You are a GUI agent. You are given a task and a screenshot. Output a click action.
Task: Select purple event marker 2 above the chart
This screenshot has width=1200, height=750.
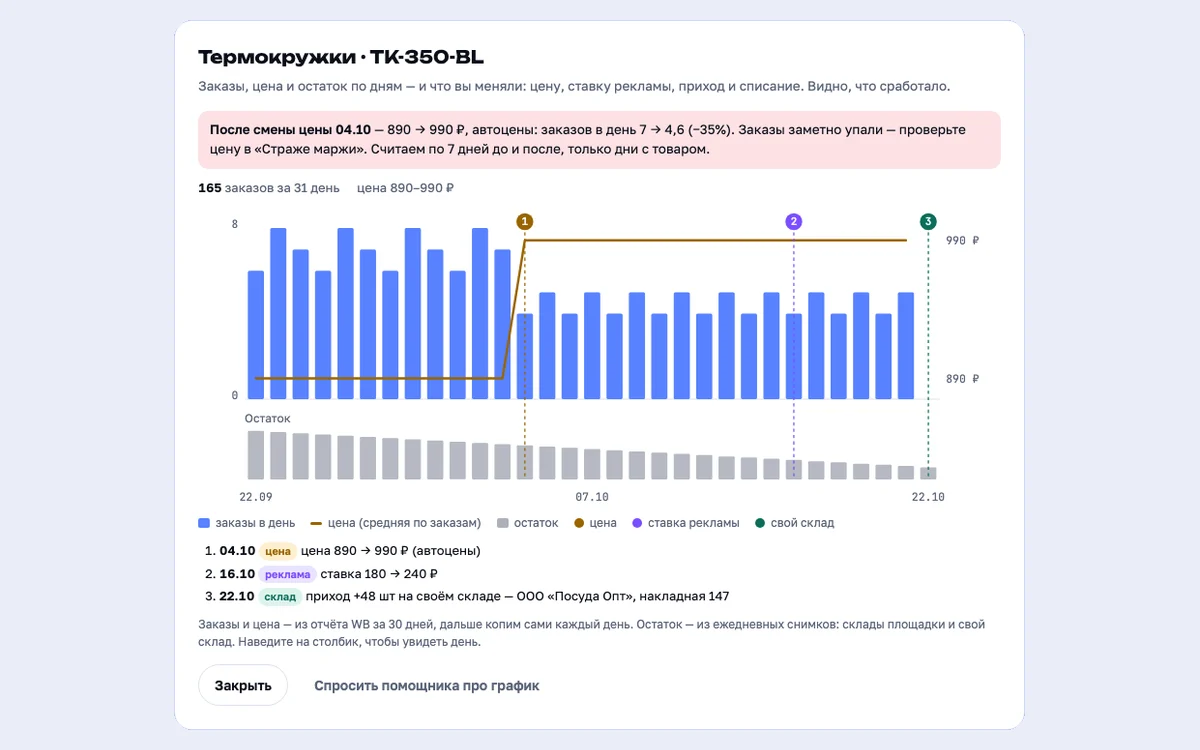(x=794, y=221)
